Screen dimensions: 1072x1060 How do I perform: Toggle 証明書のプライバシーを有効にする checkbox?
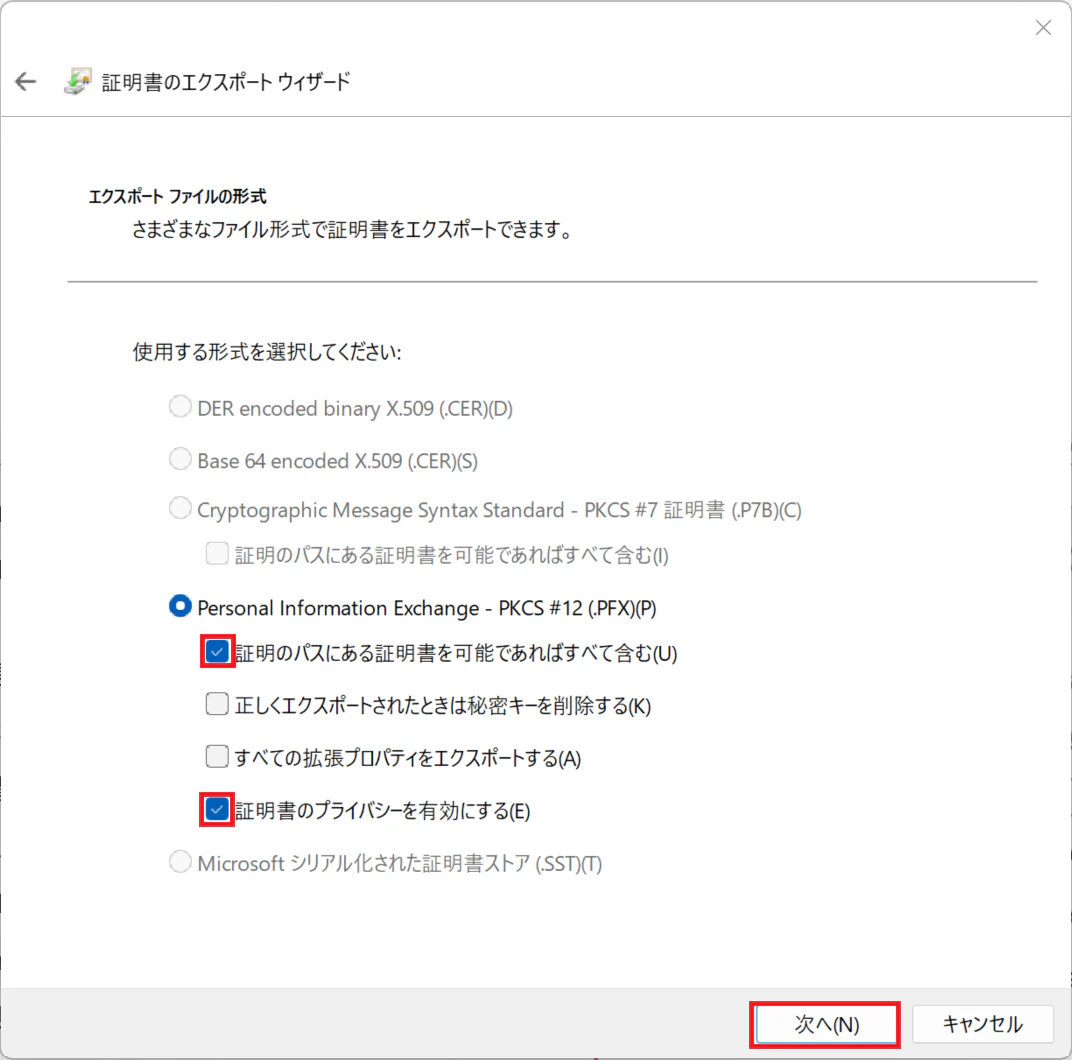point(217,810)
